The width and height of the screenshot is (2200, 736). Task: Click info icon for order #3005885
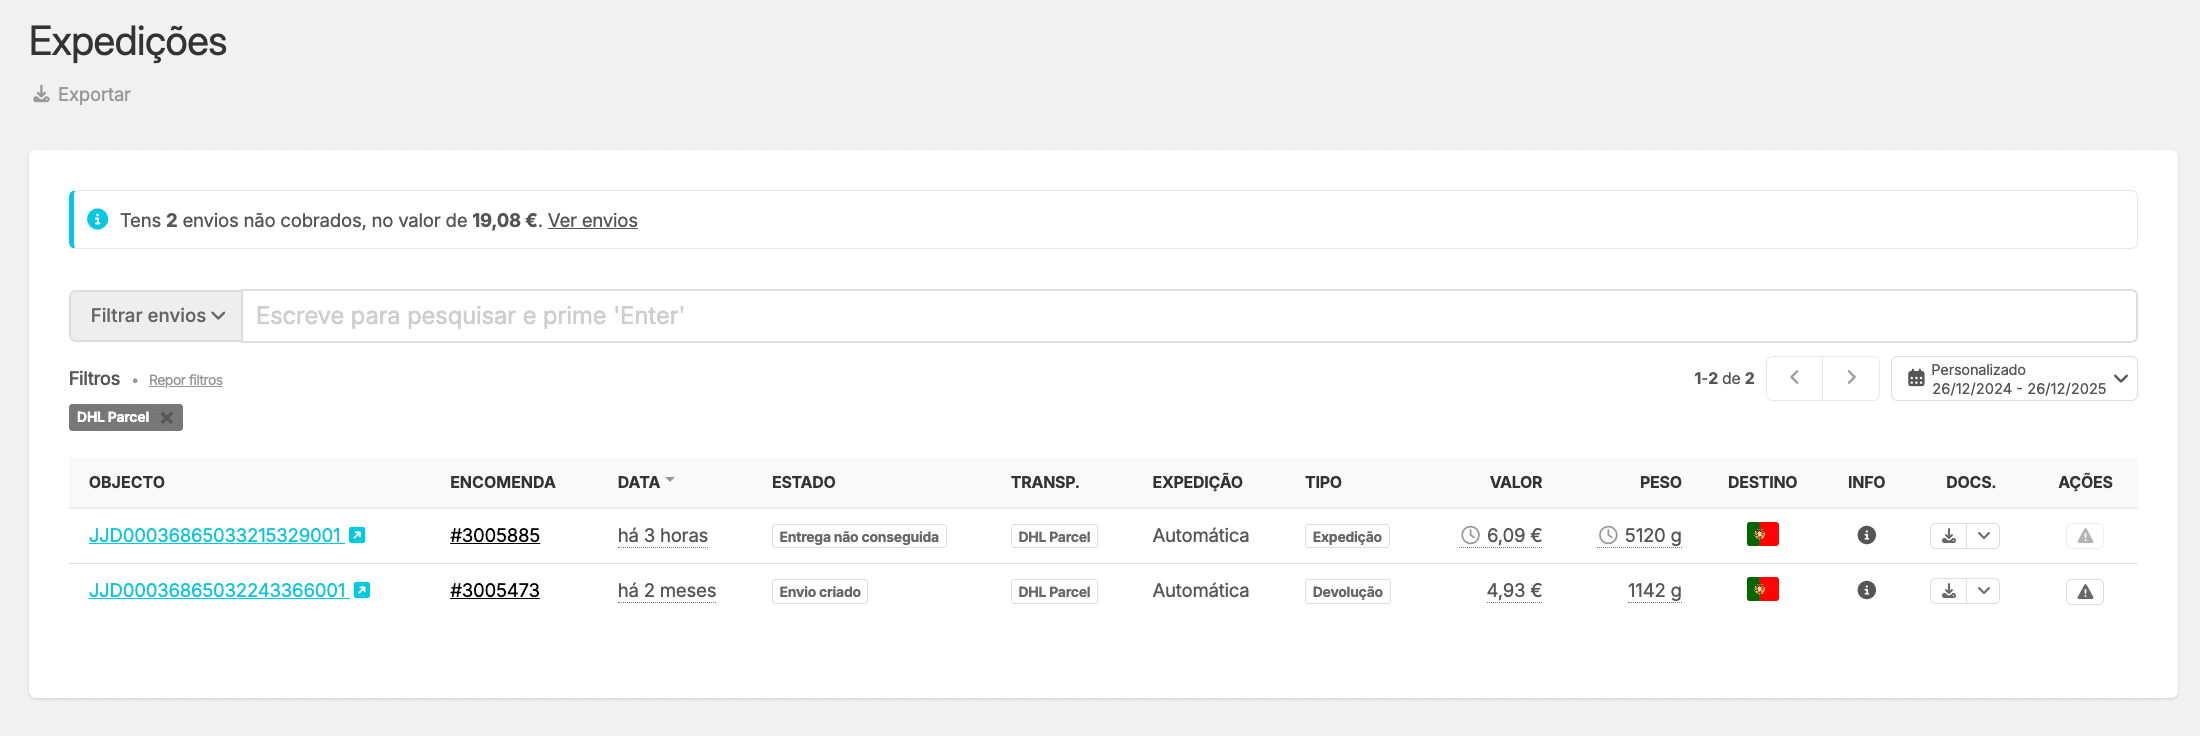pos(1866,536)
